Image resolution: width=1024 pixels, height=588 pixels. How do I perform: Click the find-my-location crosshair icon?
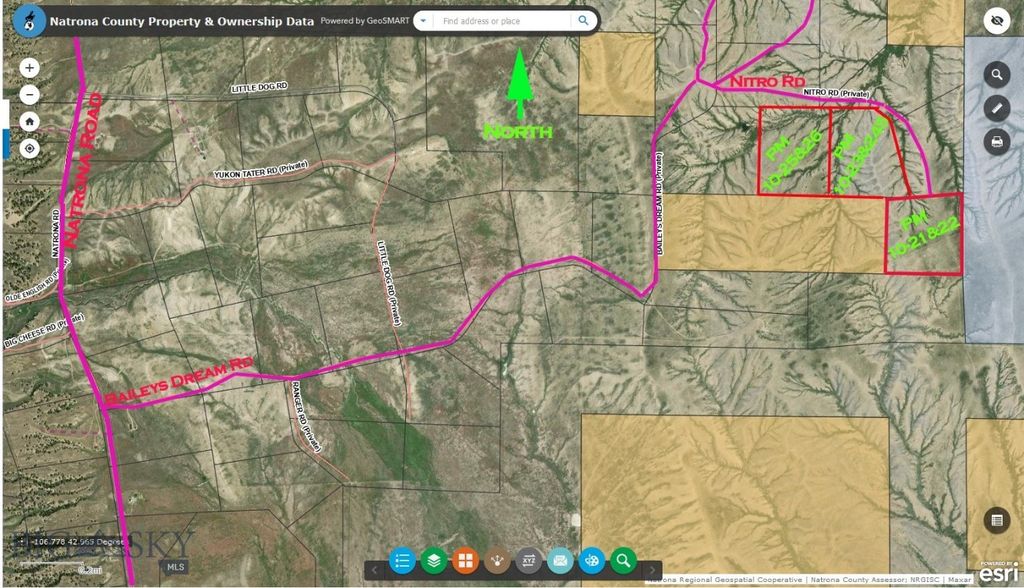29,149
